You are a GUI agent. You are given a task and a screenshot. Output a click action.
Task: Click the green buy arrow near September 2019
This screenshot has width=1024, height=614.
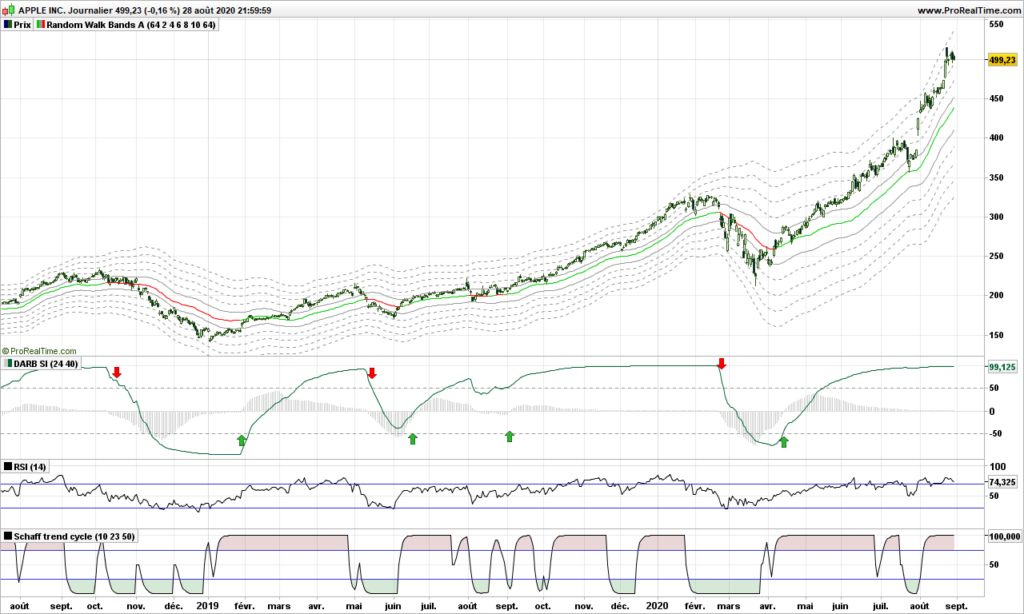click(x=509, y=436)
